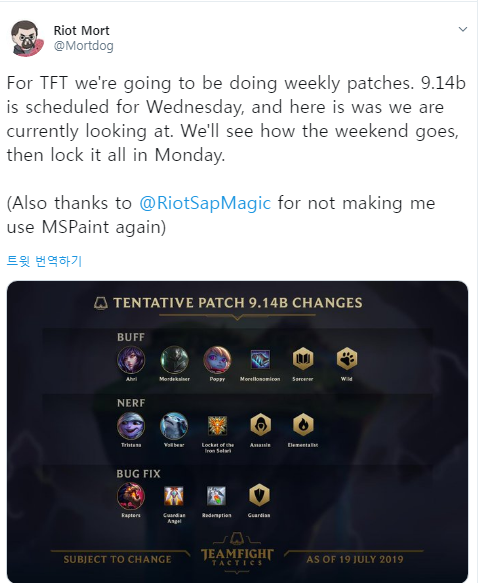Screen dimensions: 478x583
Task: Click the Redemption item icon
Action: 217,496
